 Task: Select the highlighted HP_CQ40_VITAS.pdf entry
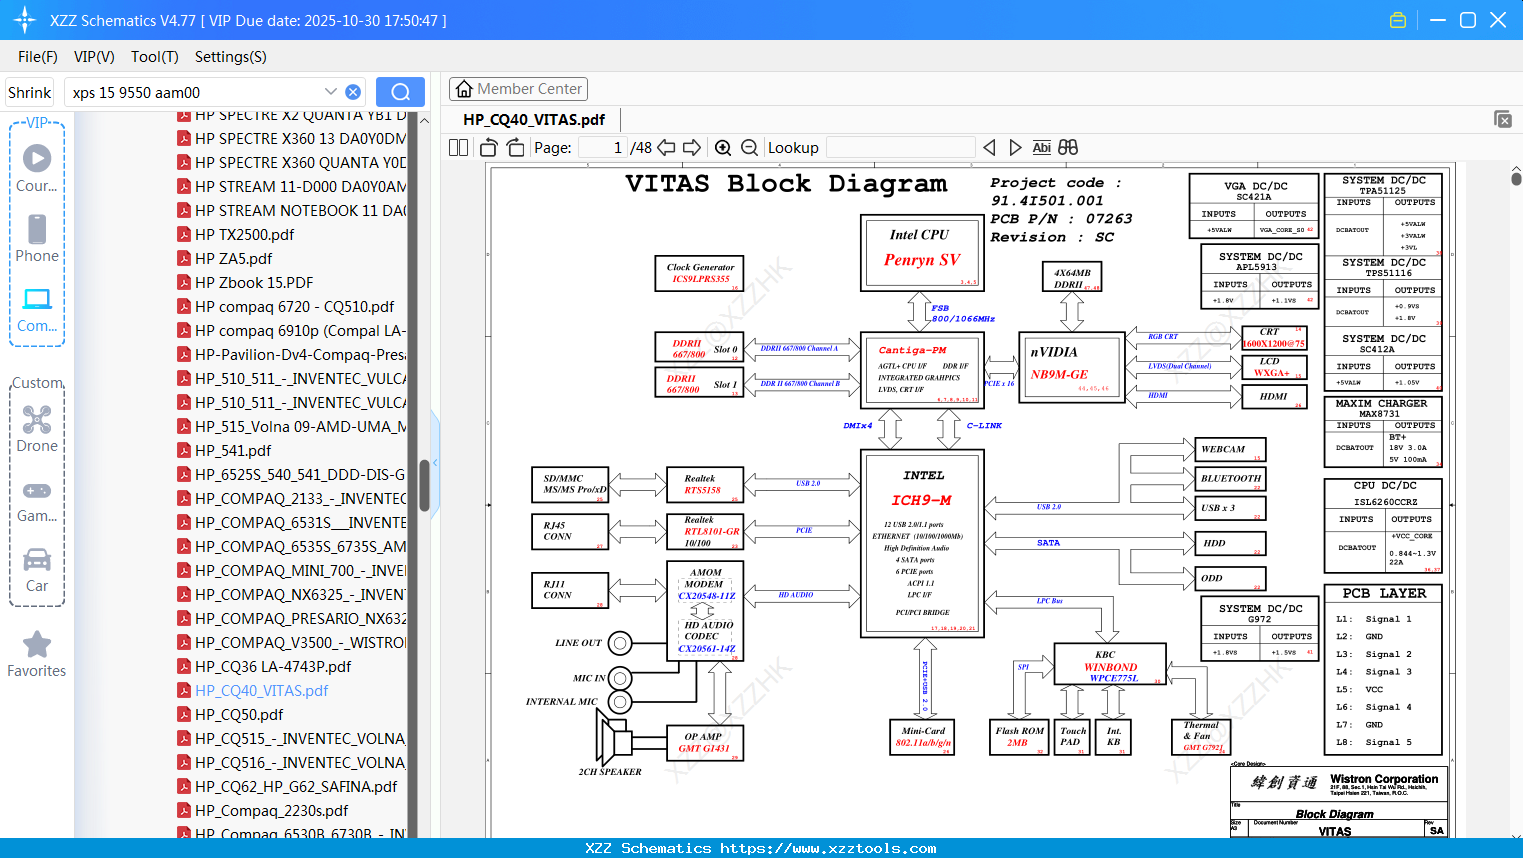click(x=261, y=690)
